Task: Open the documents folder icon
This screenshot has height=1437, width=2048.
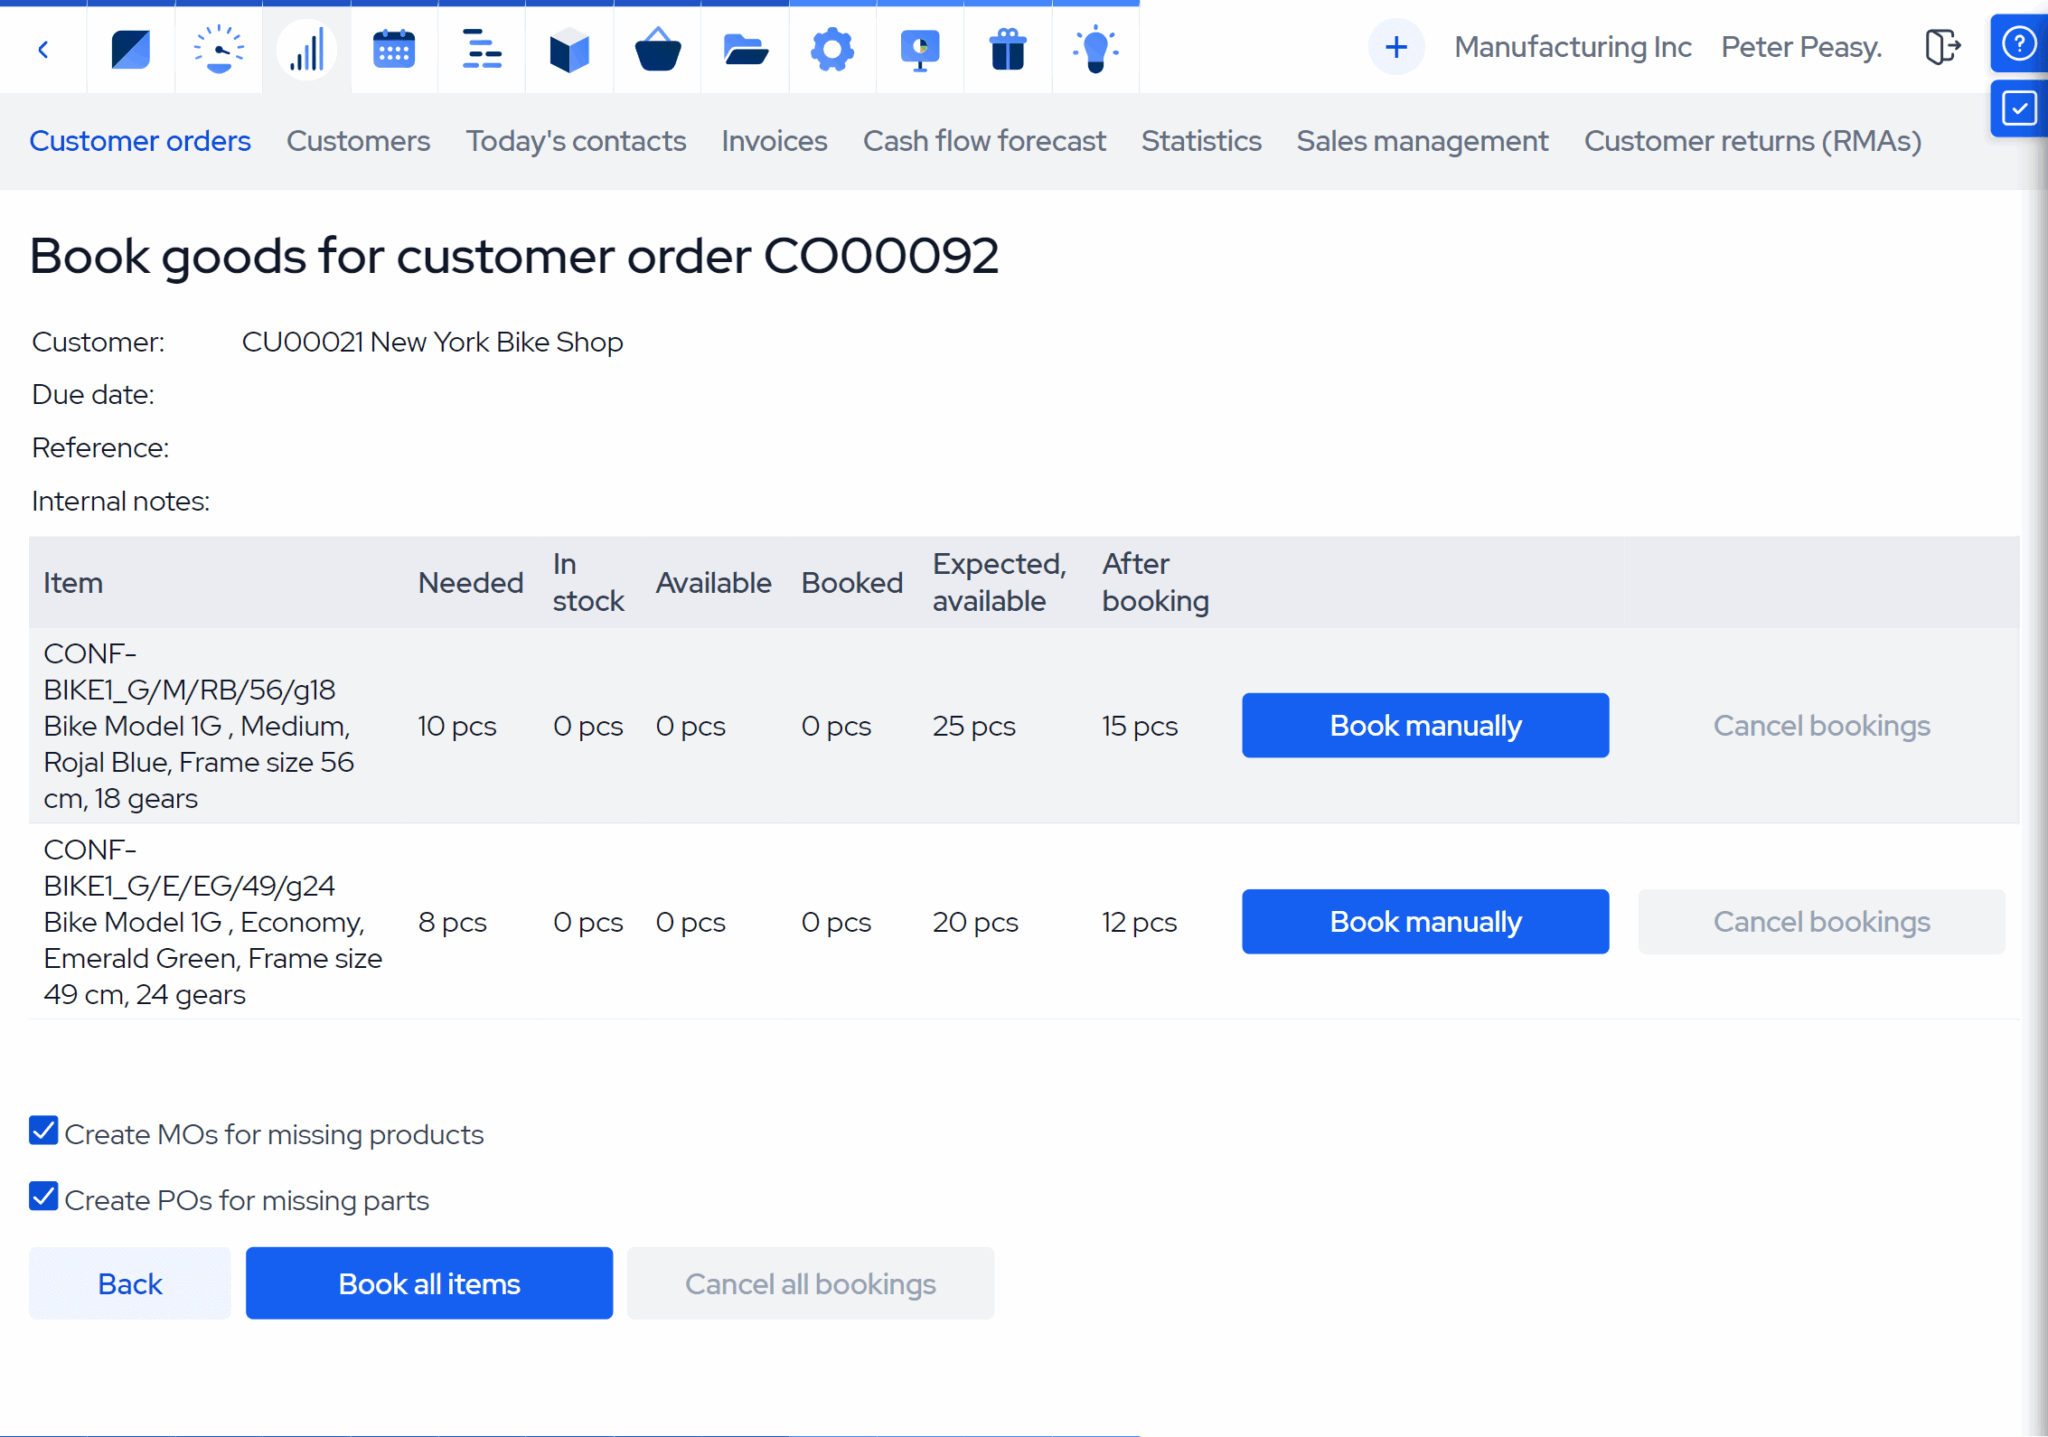Action: coord(744,47)
